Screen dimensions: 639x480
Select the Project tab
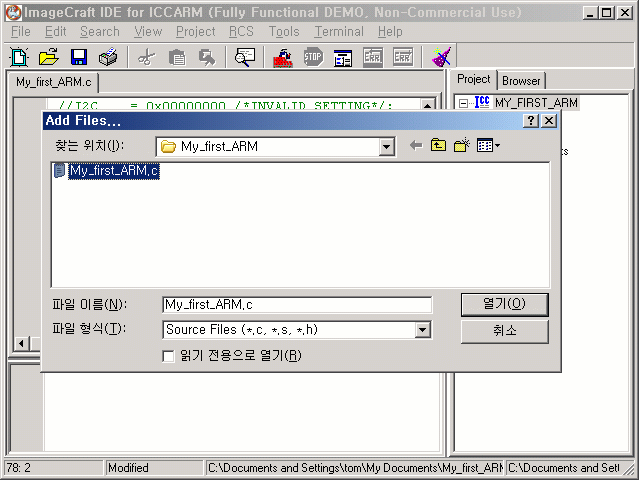(x=474, y=79)
